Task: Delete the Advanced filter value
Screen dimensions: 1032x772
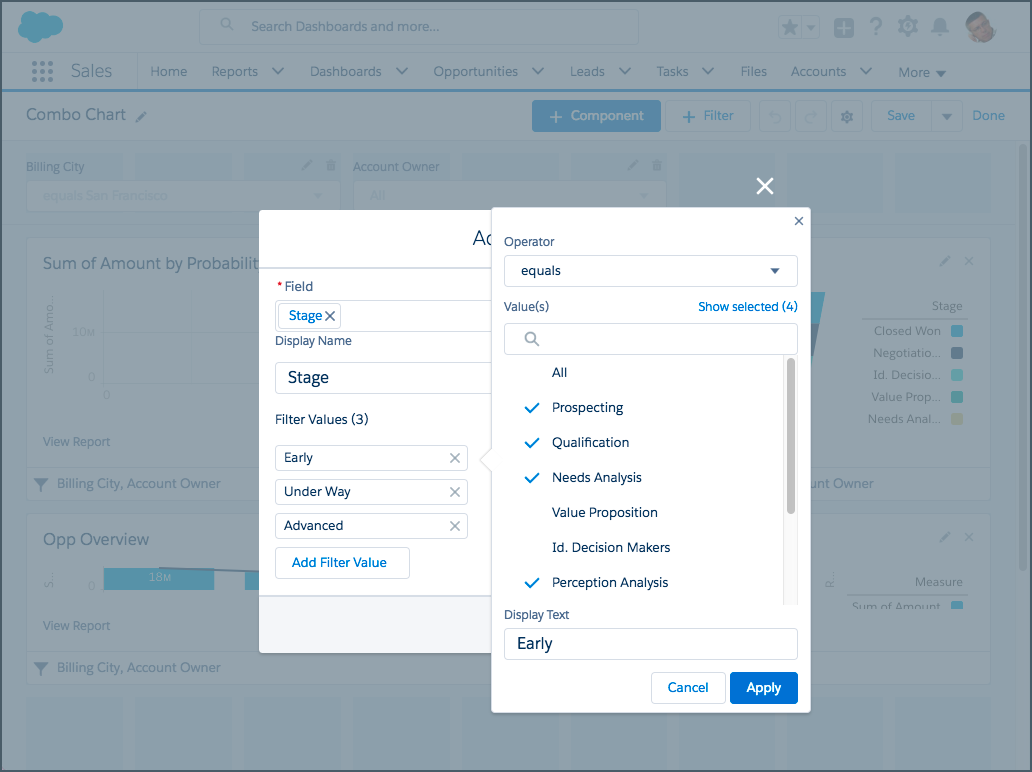Action: 455,526
